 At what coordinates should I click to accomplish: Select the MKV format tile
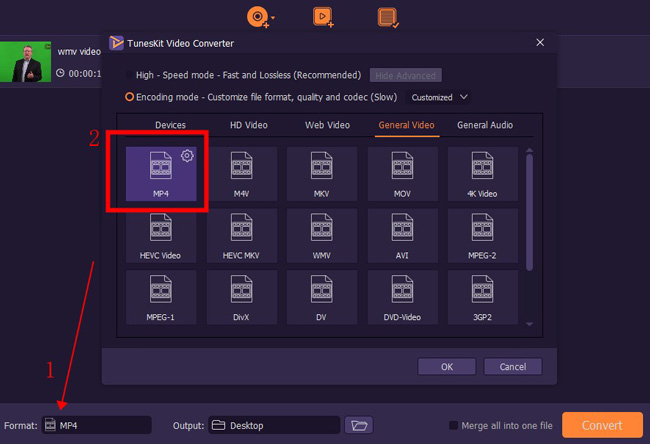point(322,174)
